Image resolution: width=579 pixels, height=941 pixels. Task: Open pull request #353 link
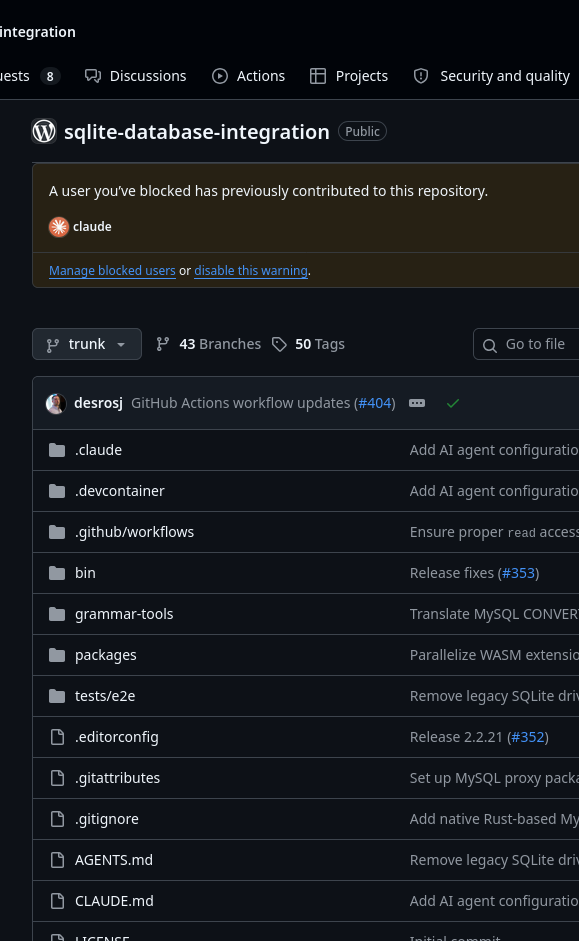[x=518, y=573]
